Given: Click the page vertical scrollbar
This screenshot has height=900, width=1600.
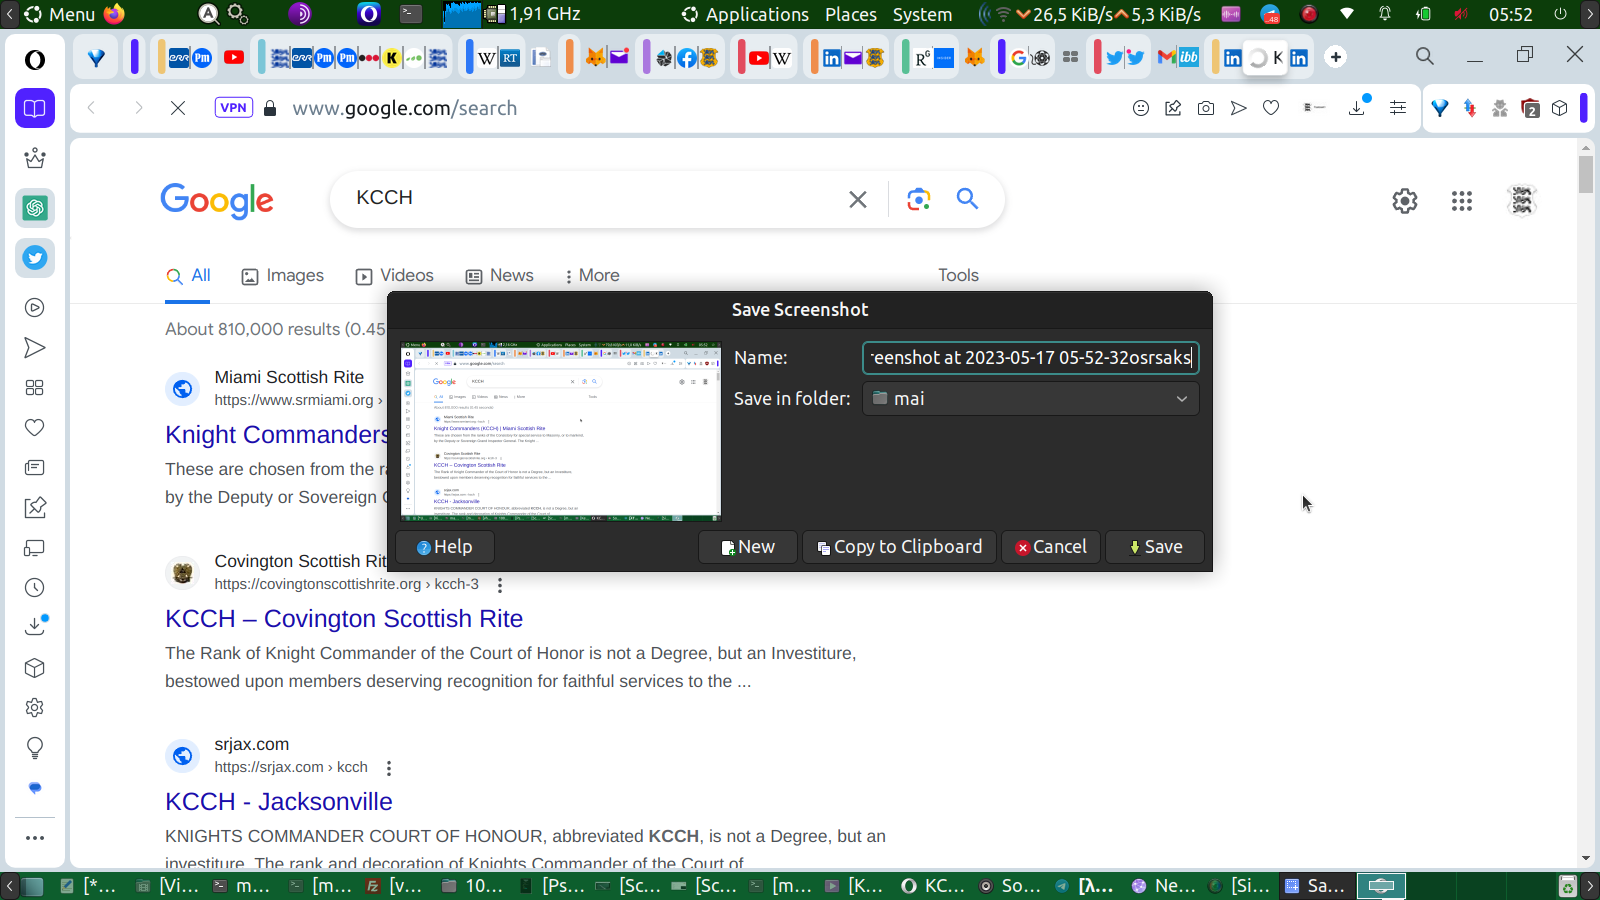Looking at the screenshot, I should [1586, 504].
